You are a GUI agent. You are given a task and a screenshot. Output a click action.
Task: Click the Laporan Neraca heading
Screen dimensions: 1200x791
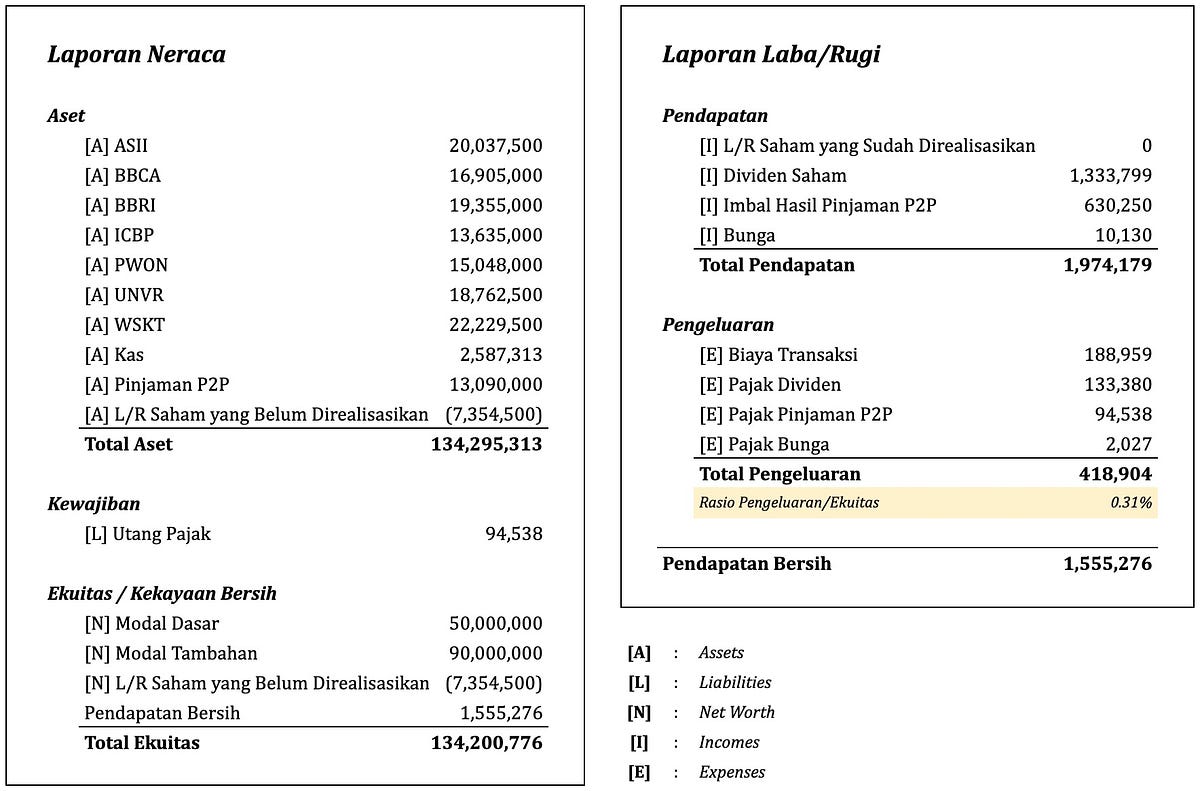(136, 54)
